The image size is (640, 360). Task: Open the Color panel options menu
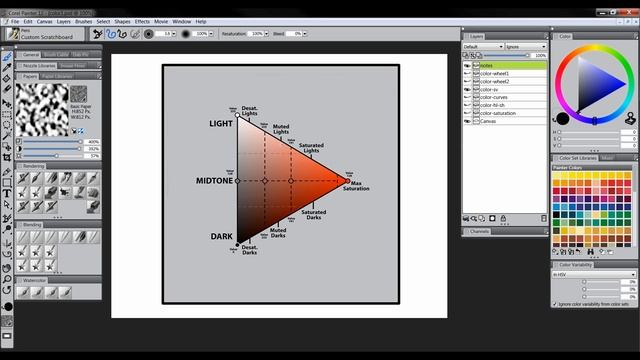click(x=636, y=37)
